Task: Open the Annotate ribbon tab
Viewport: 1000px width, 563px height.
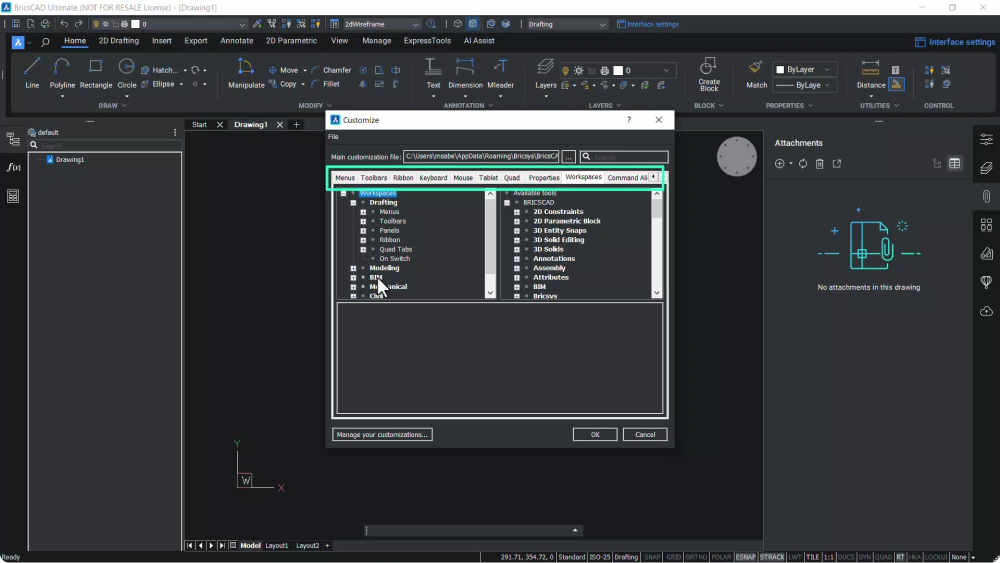Action: pyautogui.click(x=237, y=41)
